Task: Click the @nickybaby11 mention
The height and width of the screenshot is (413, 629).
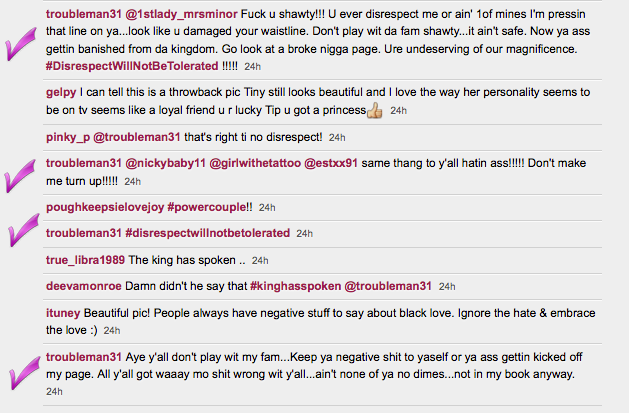Action: (x=166, y=163)
